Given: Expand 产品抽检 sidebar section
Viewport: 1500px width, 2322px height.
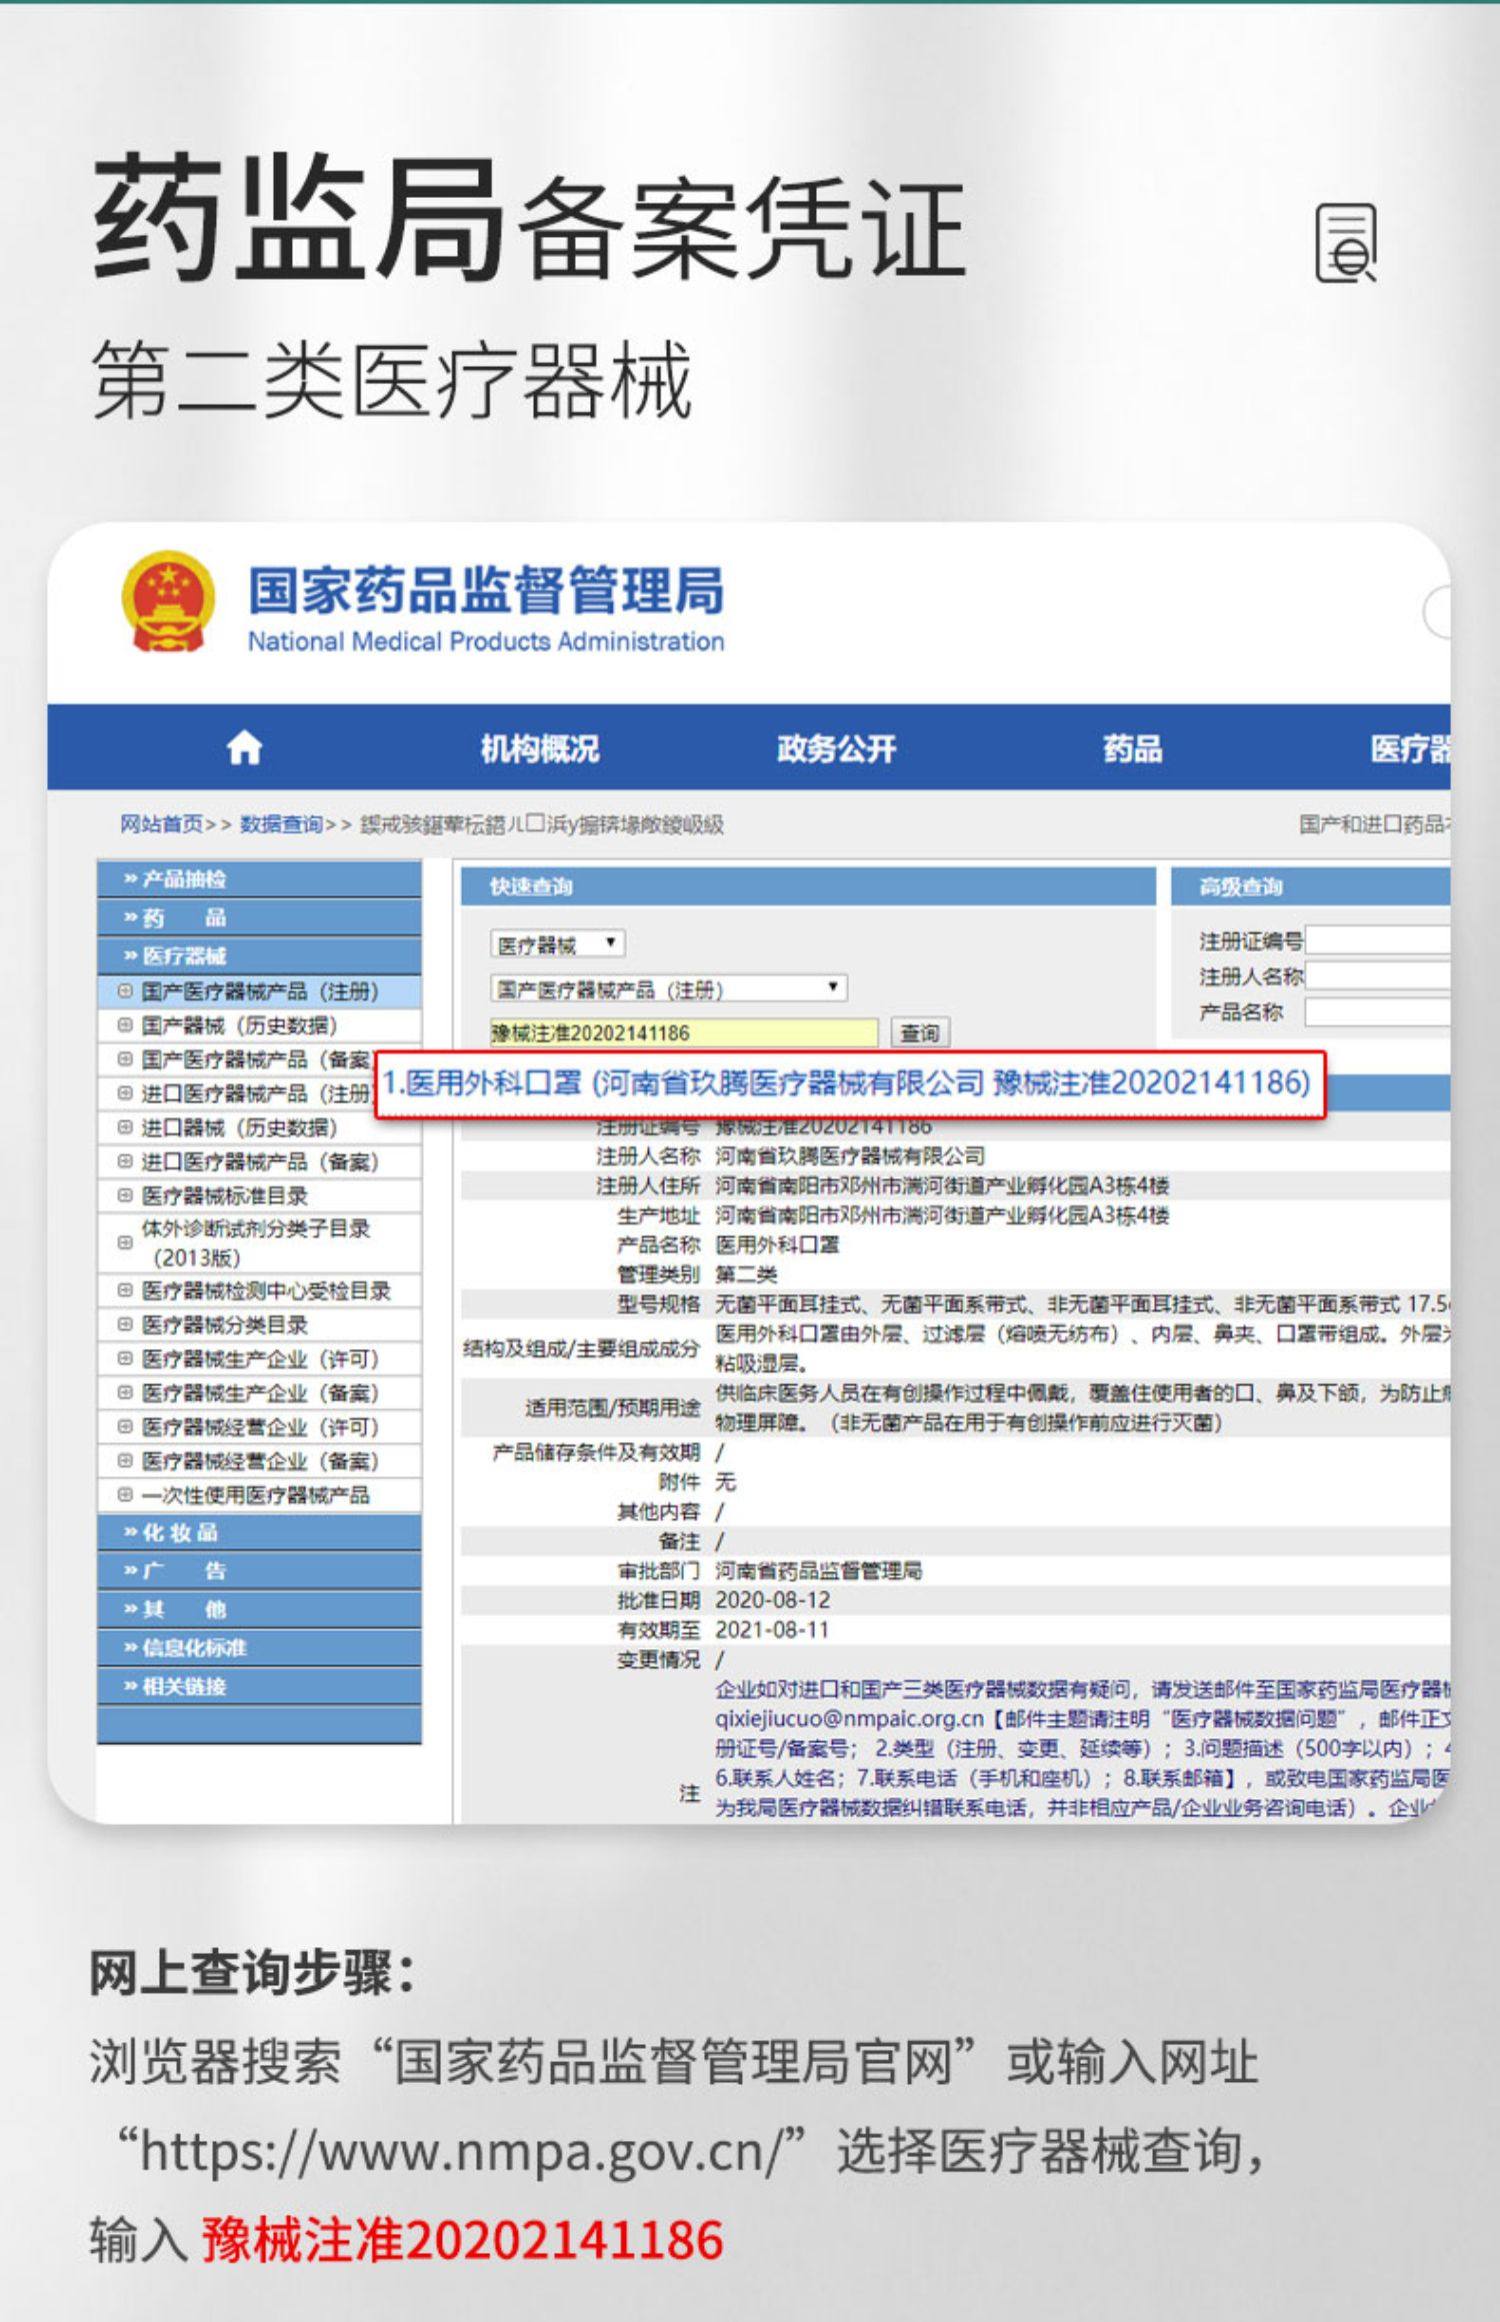Looking at the screenshot, I should (x=259, y=879).
